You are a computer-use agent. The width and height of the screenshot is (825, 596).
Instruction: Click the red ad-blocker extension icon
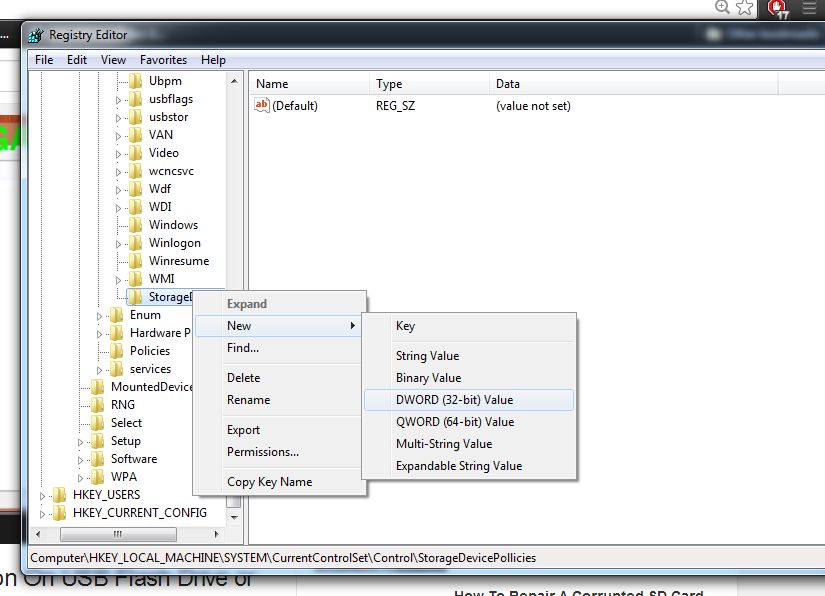click(x=777, y=8)
